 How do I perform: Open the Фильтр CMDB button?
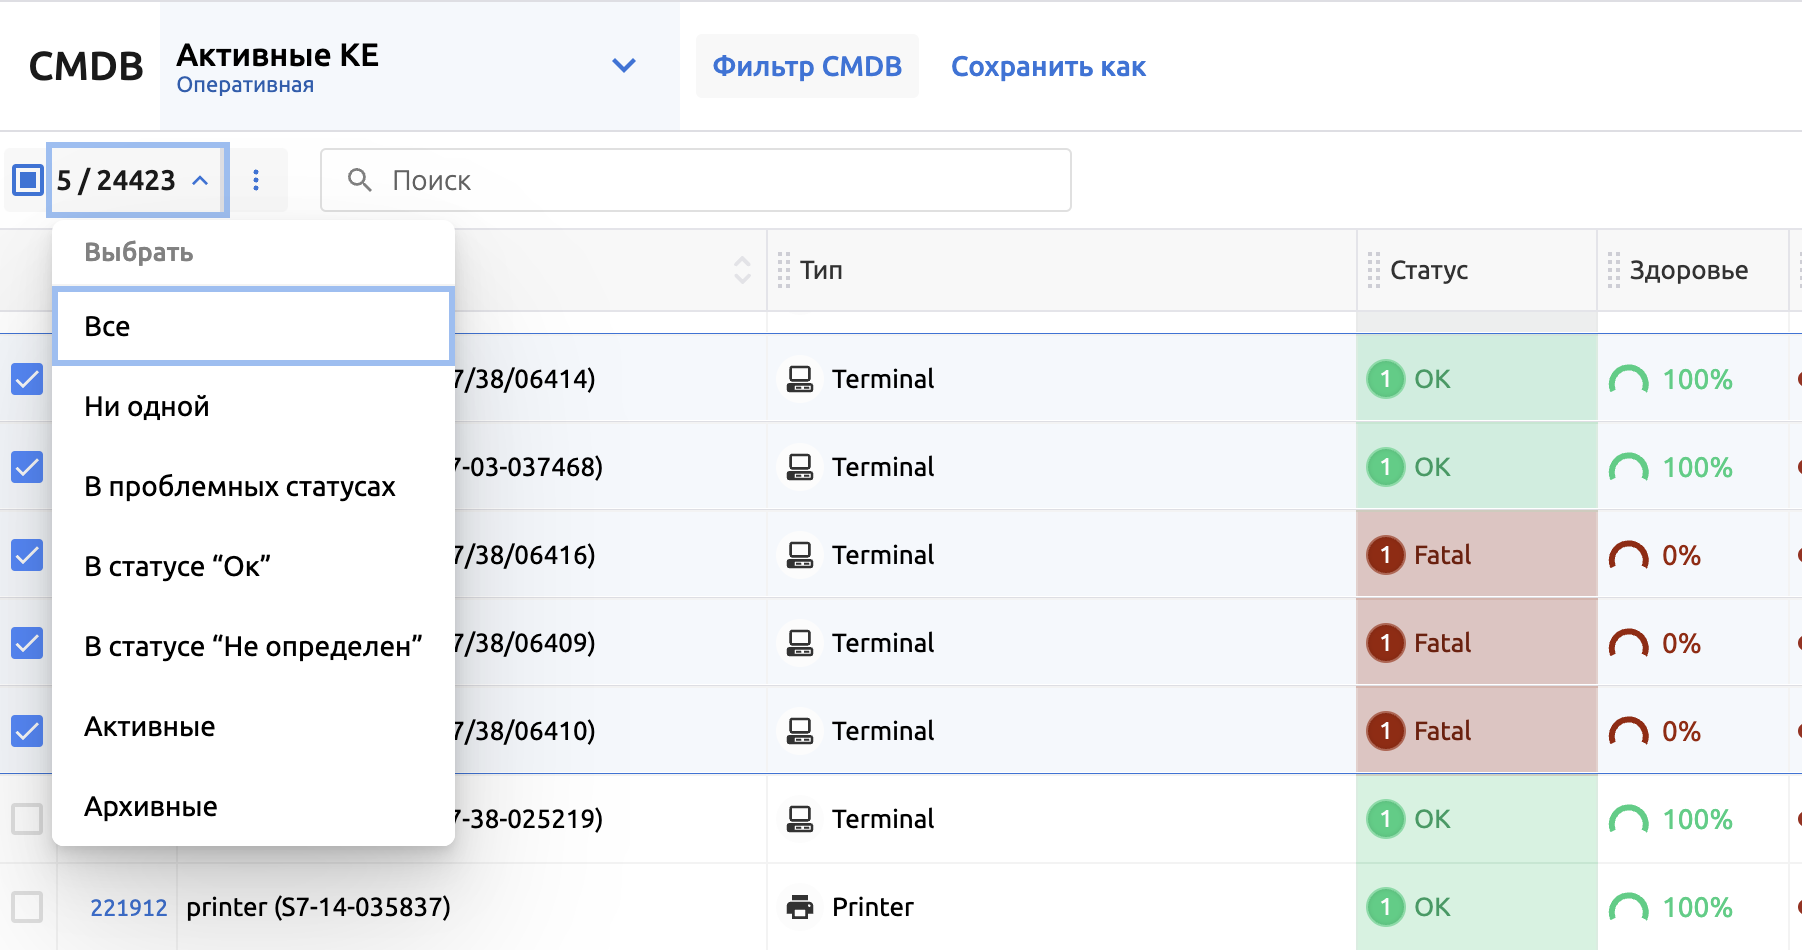pyautogui.click(x=807, y=66)
